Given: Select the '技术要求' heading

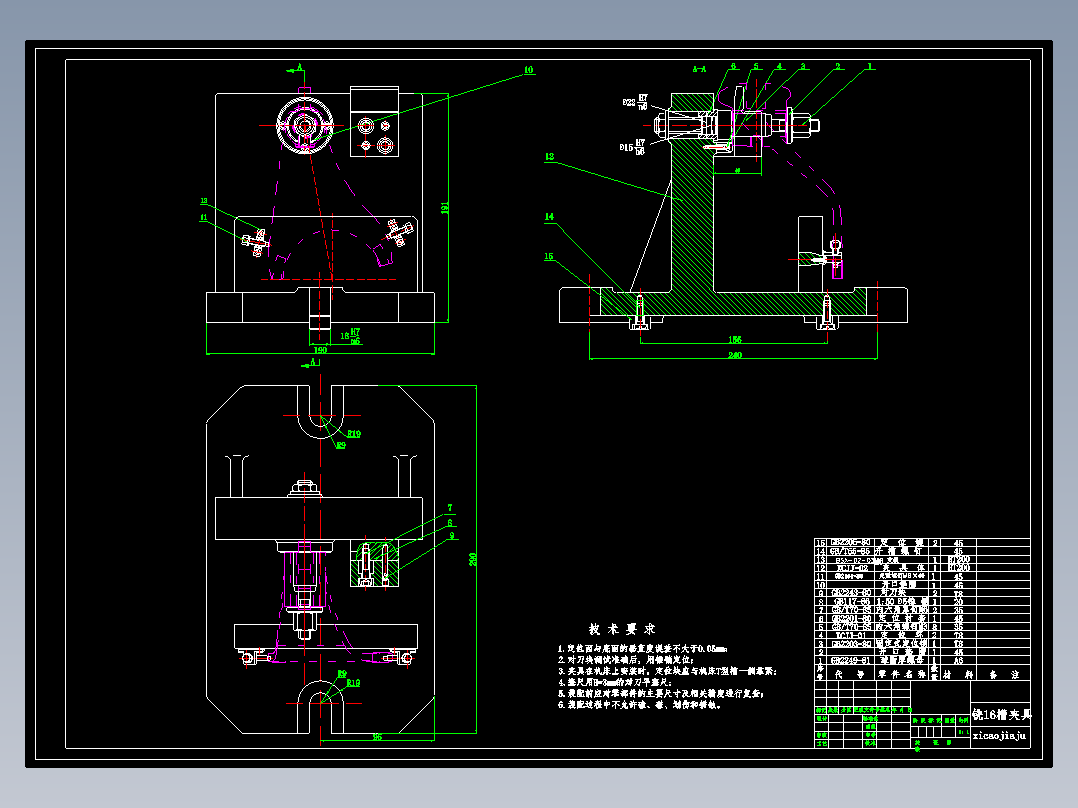Looking at the screenshot, I should pyautogui.click(x=622, y=629).
